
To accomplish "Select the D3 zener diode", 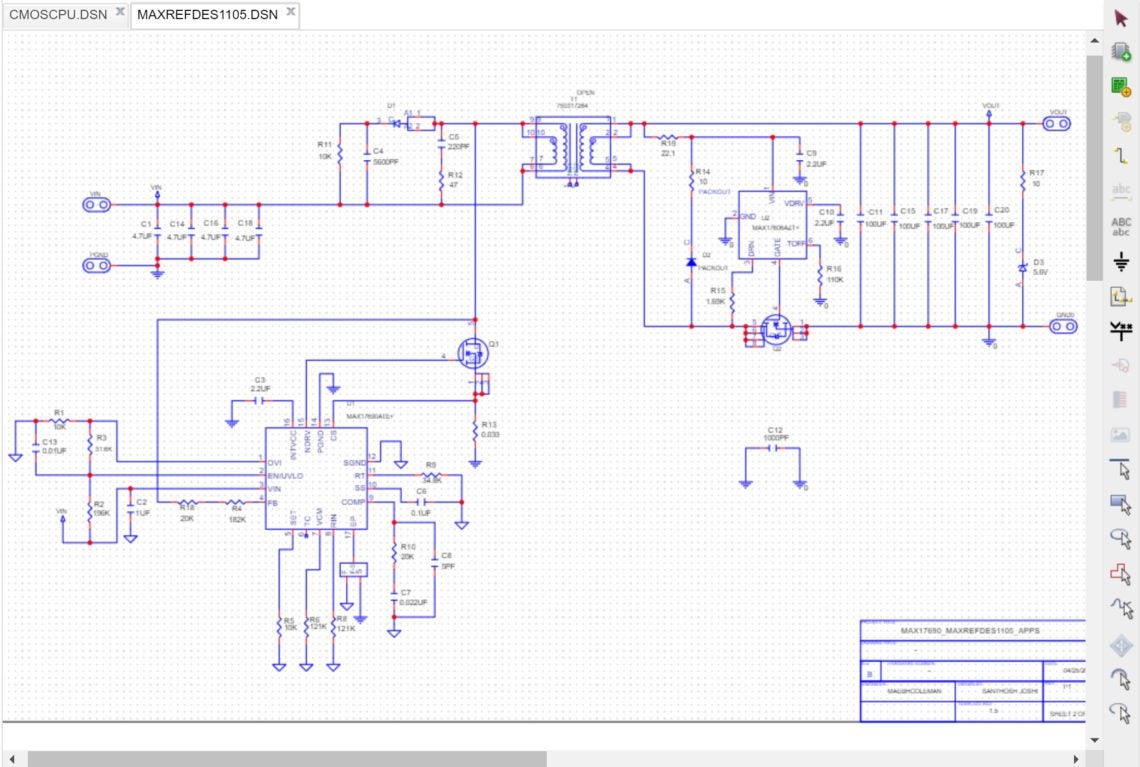I will (1022, 268).
